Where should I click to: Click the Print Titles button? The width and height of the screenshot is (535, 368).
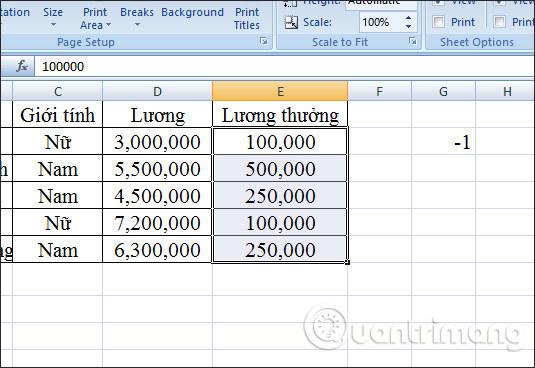pos(247,18)
